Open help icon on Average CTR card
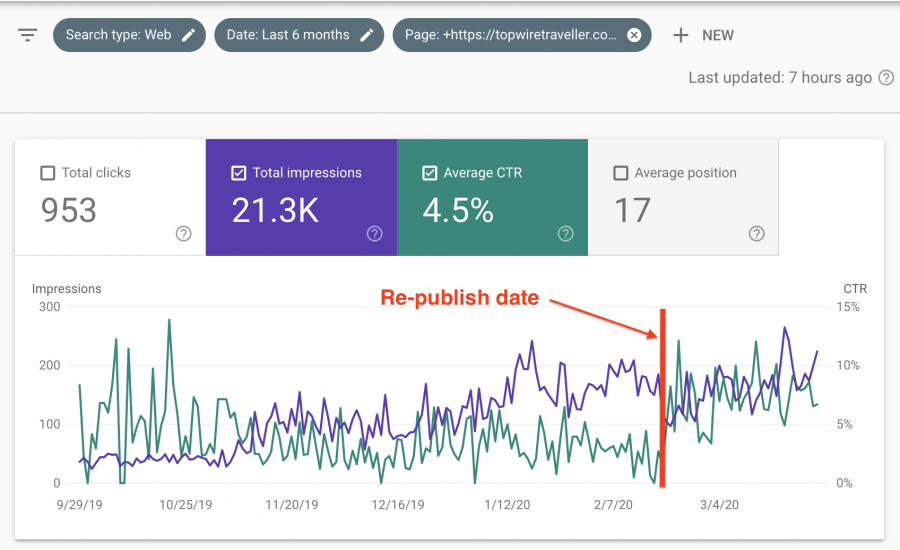Screen dimensions: 900x550 point(566,234)
